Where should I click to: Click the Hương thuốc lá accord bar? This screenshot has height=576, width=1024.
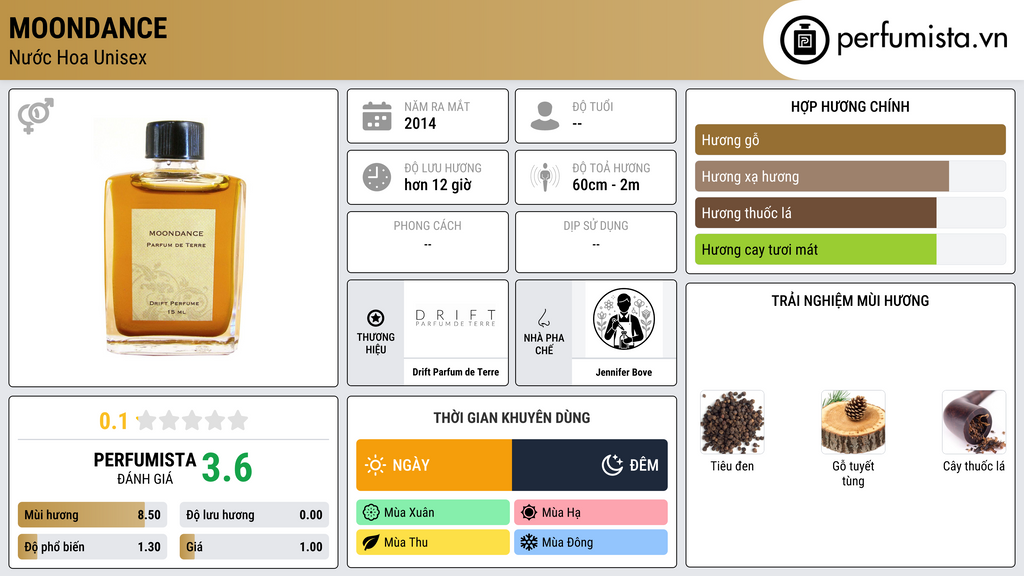[850, 213]
